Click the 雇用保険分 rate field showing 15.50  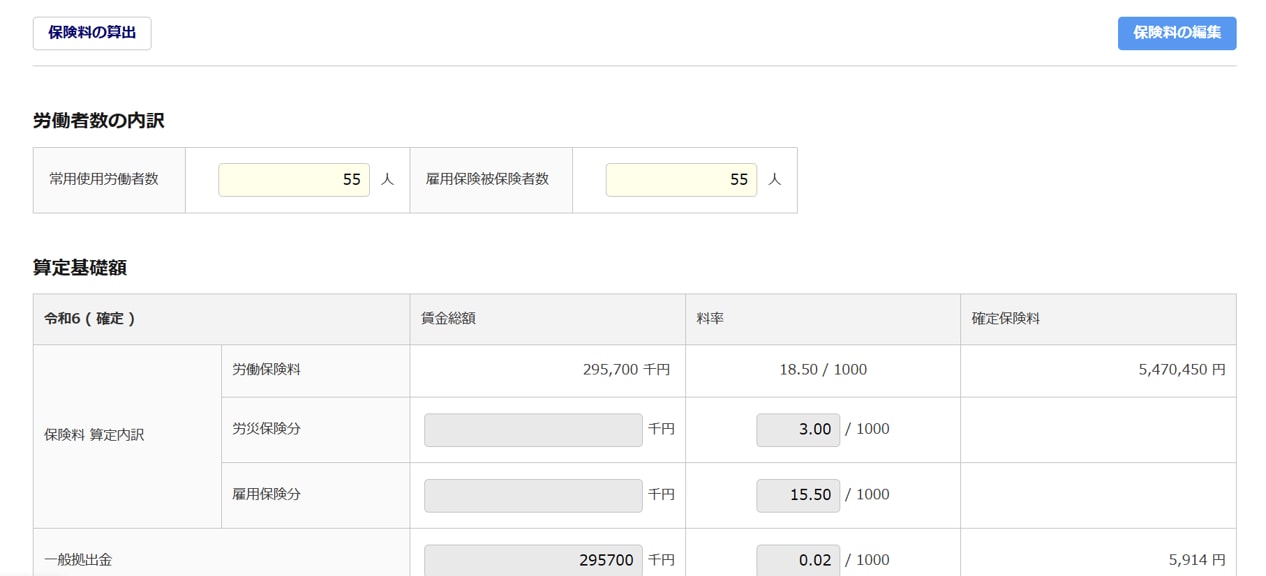[798, 495]
